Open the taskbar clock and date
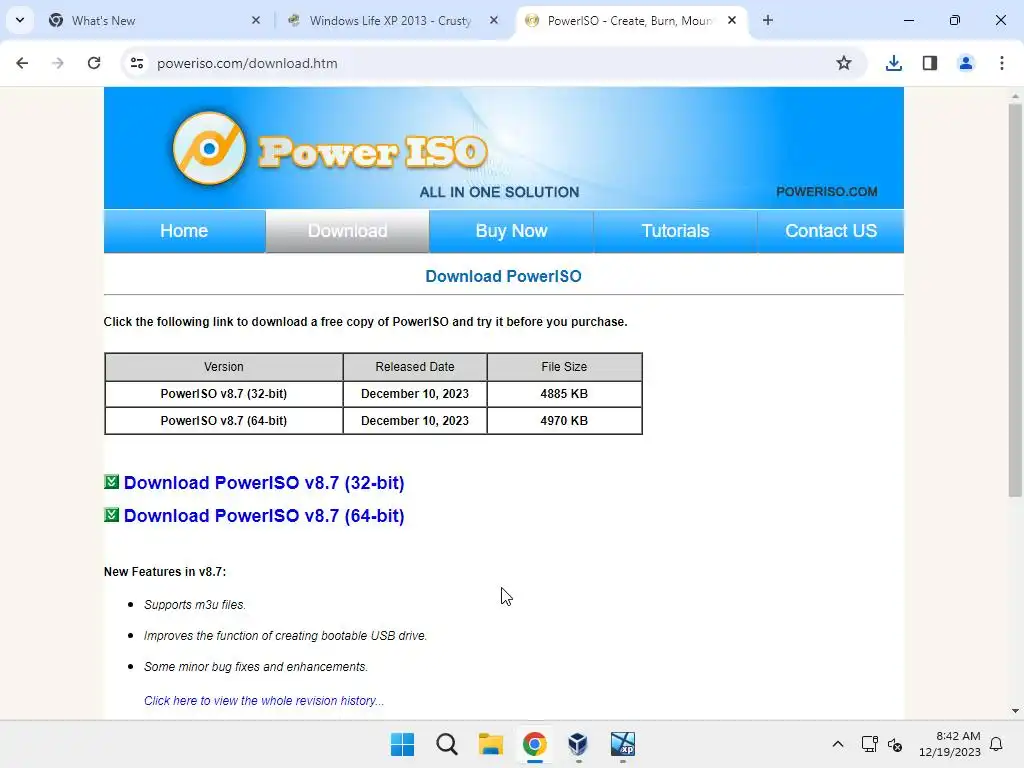1024x768 pixels. 950,744
